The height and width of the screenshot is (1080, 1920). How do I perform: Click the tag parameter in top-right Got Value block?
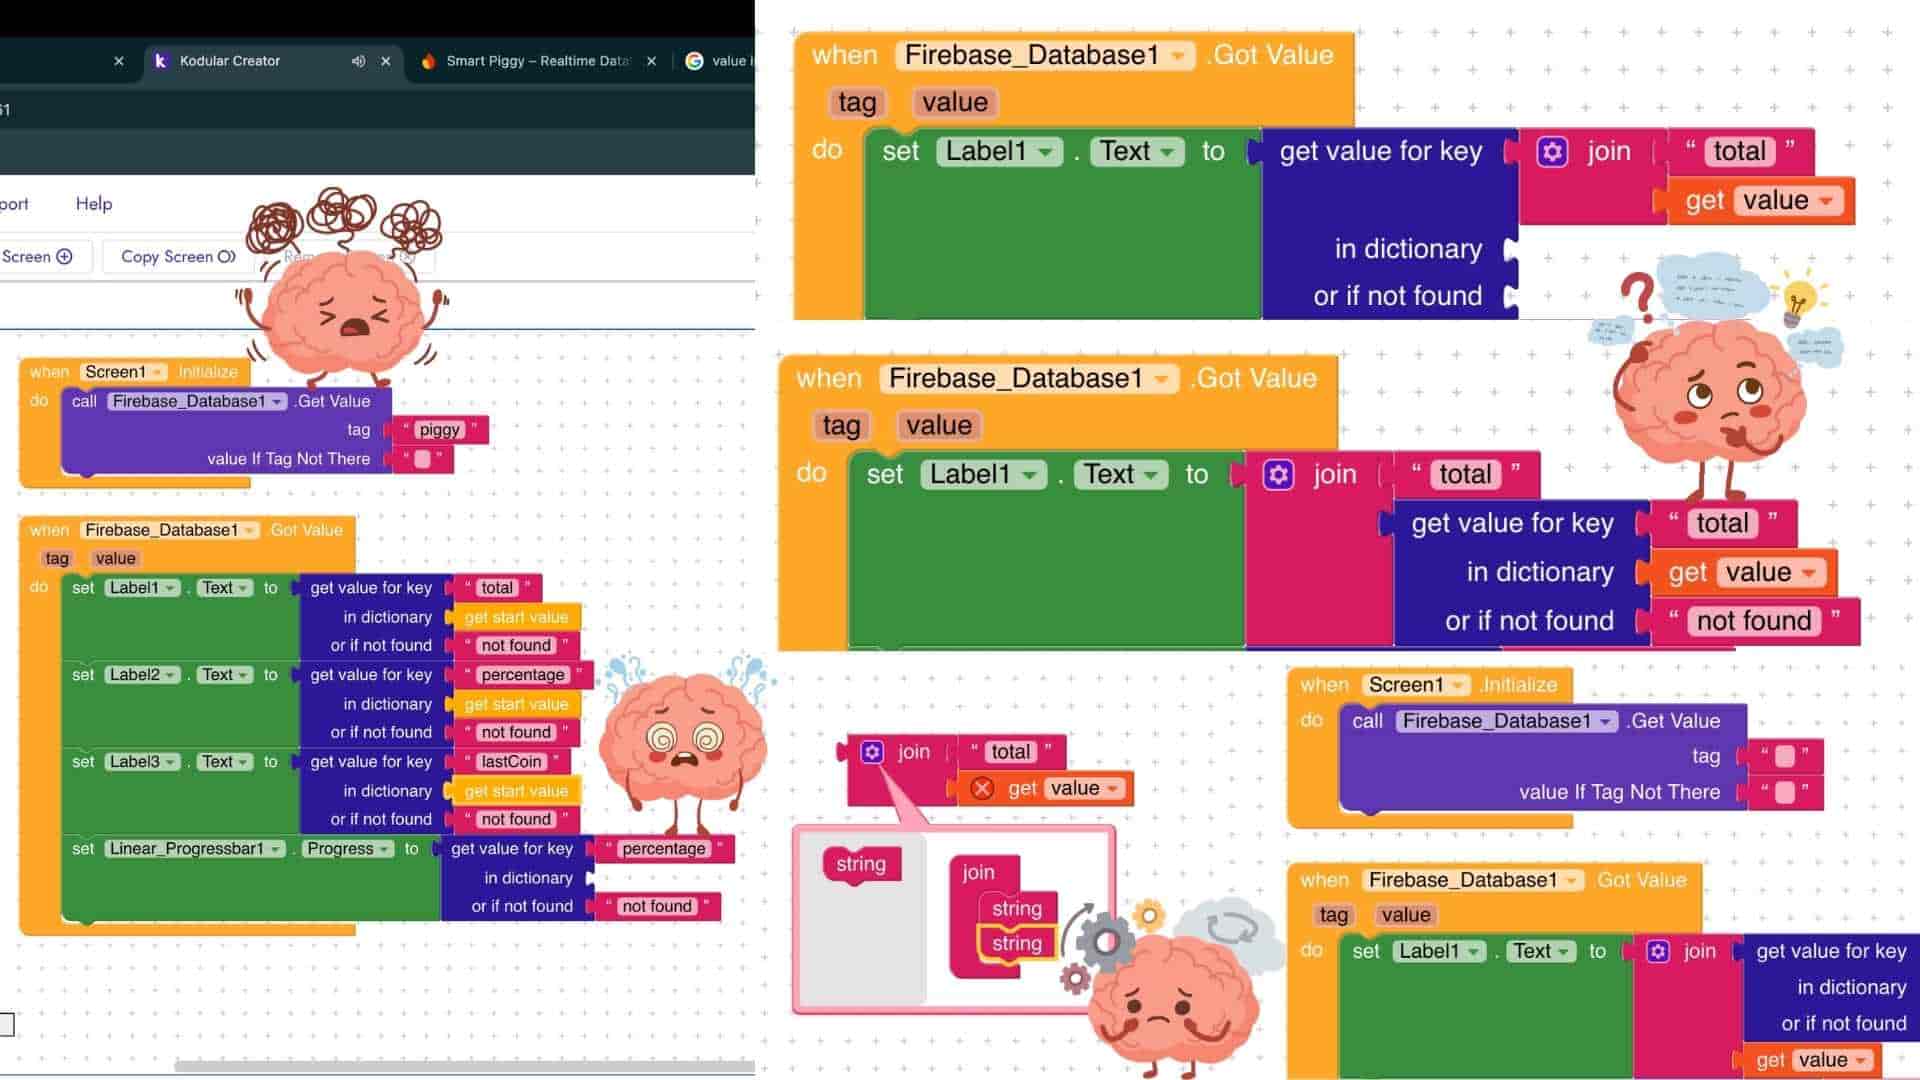coord(857,103)
